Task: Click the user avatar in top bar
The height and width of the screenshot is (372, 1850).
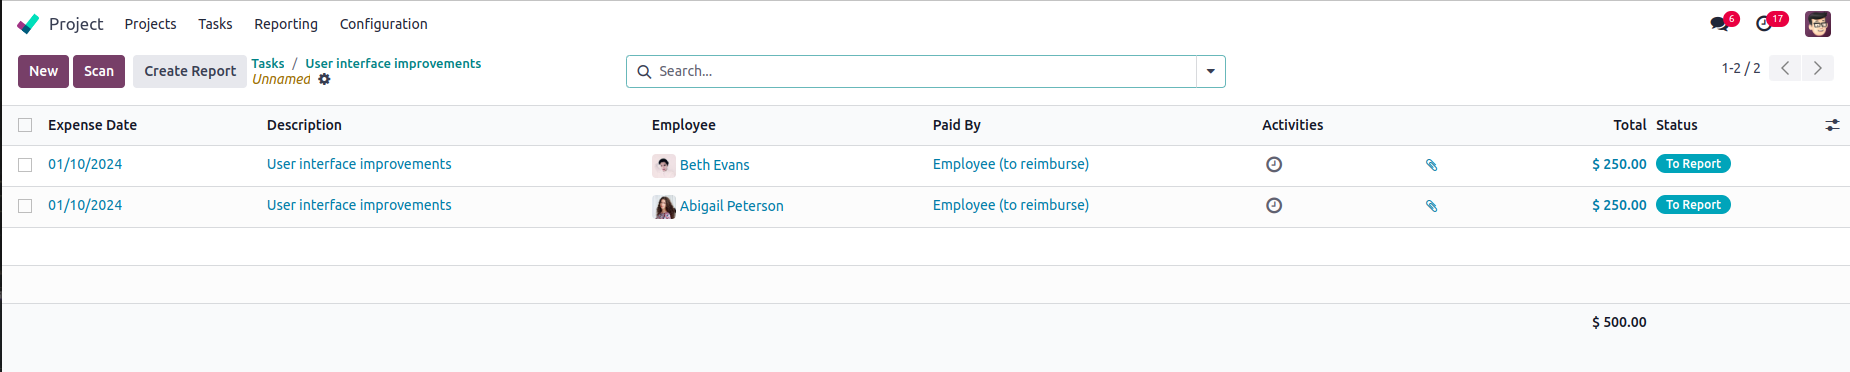Action: pos(1818,24)
